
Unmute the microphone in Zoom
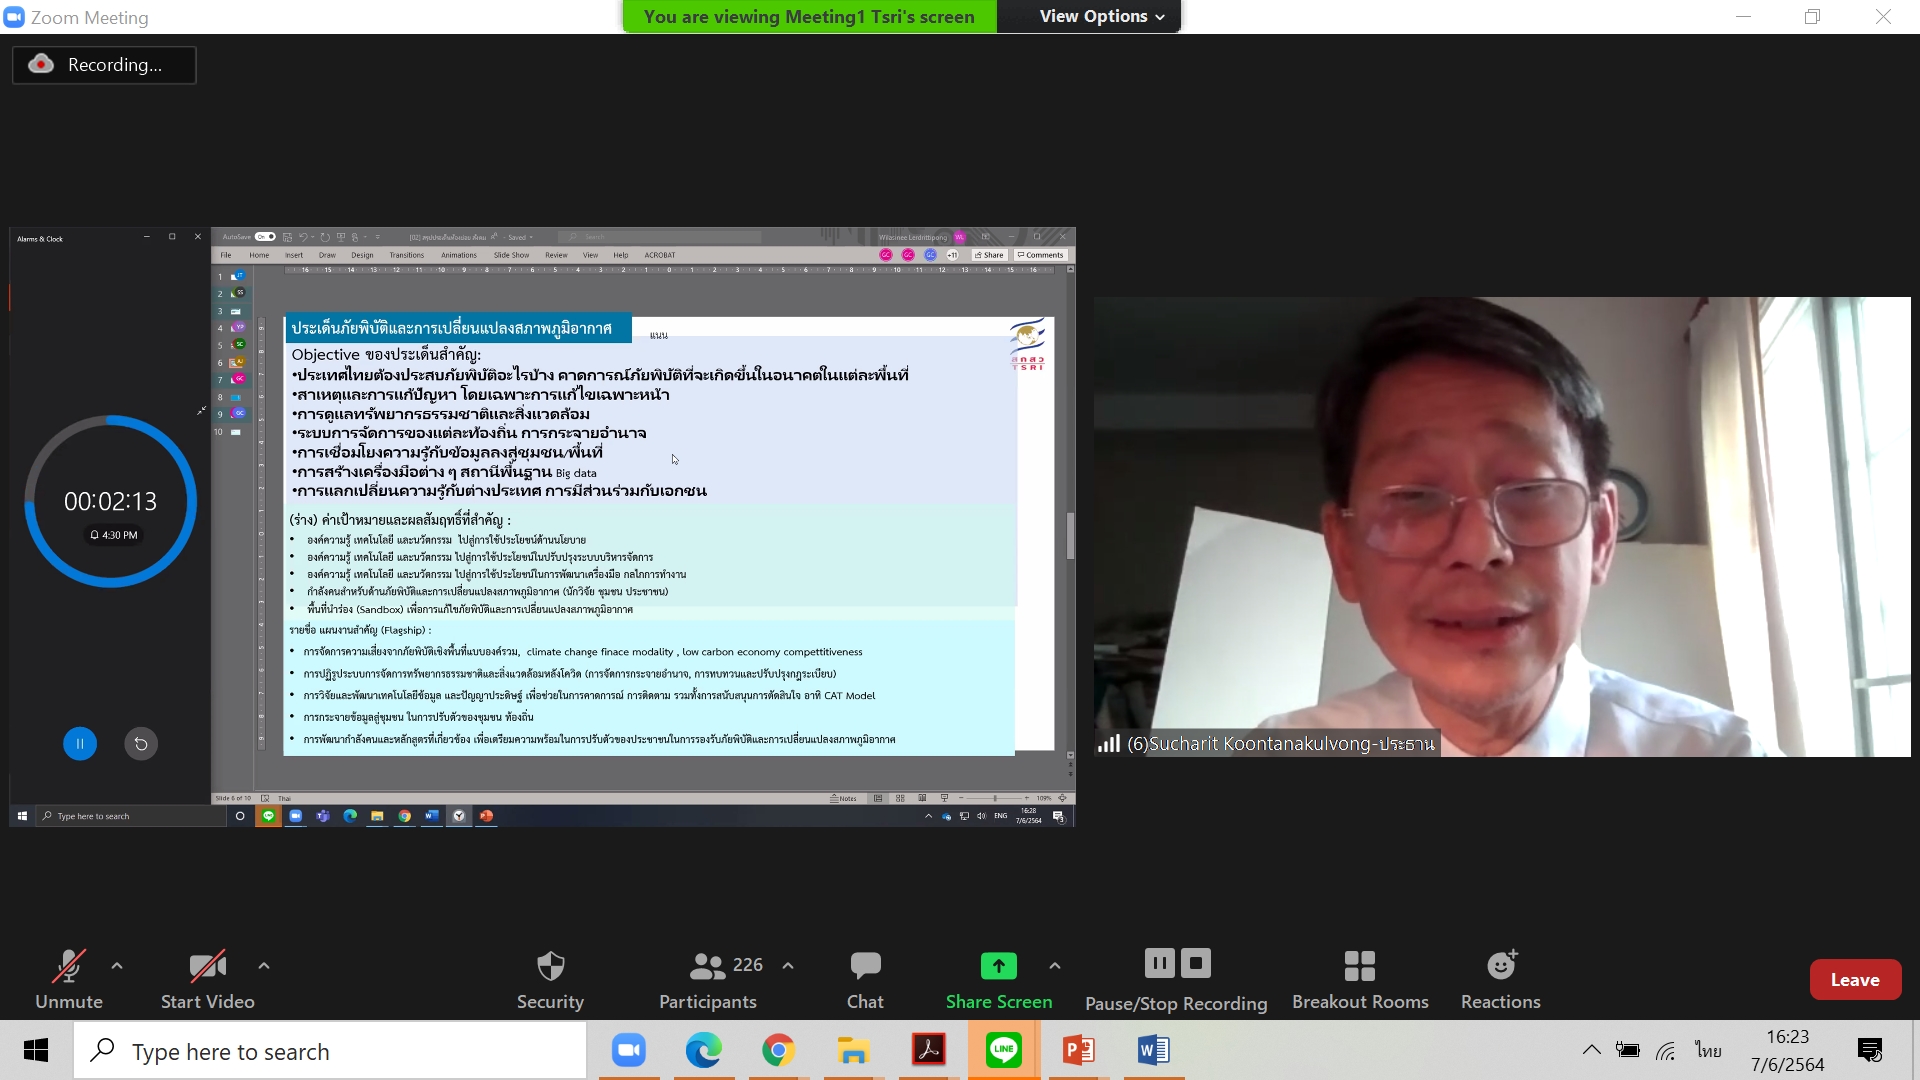(x=69, y=980)
